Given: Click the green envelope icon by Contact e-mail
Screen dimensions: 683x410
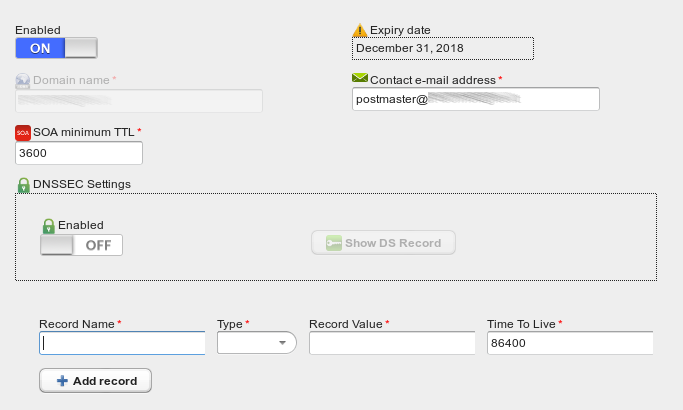Looking at the screenshot, I should coord(360,78).
